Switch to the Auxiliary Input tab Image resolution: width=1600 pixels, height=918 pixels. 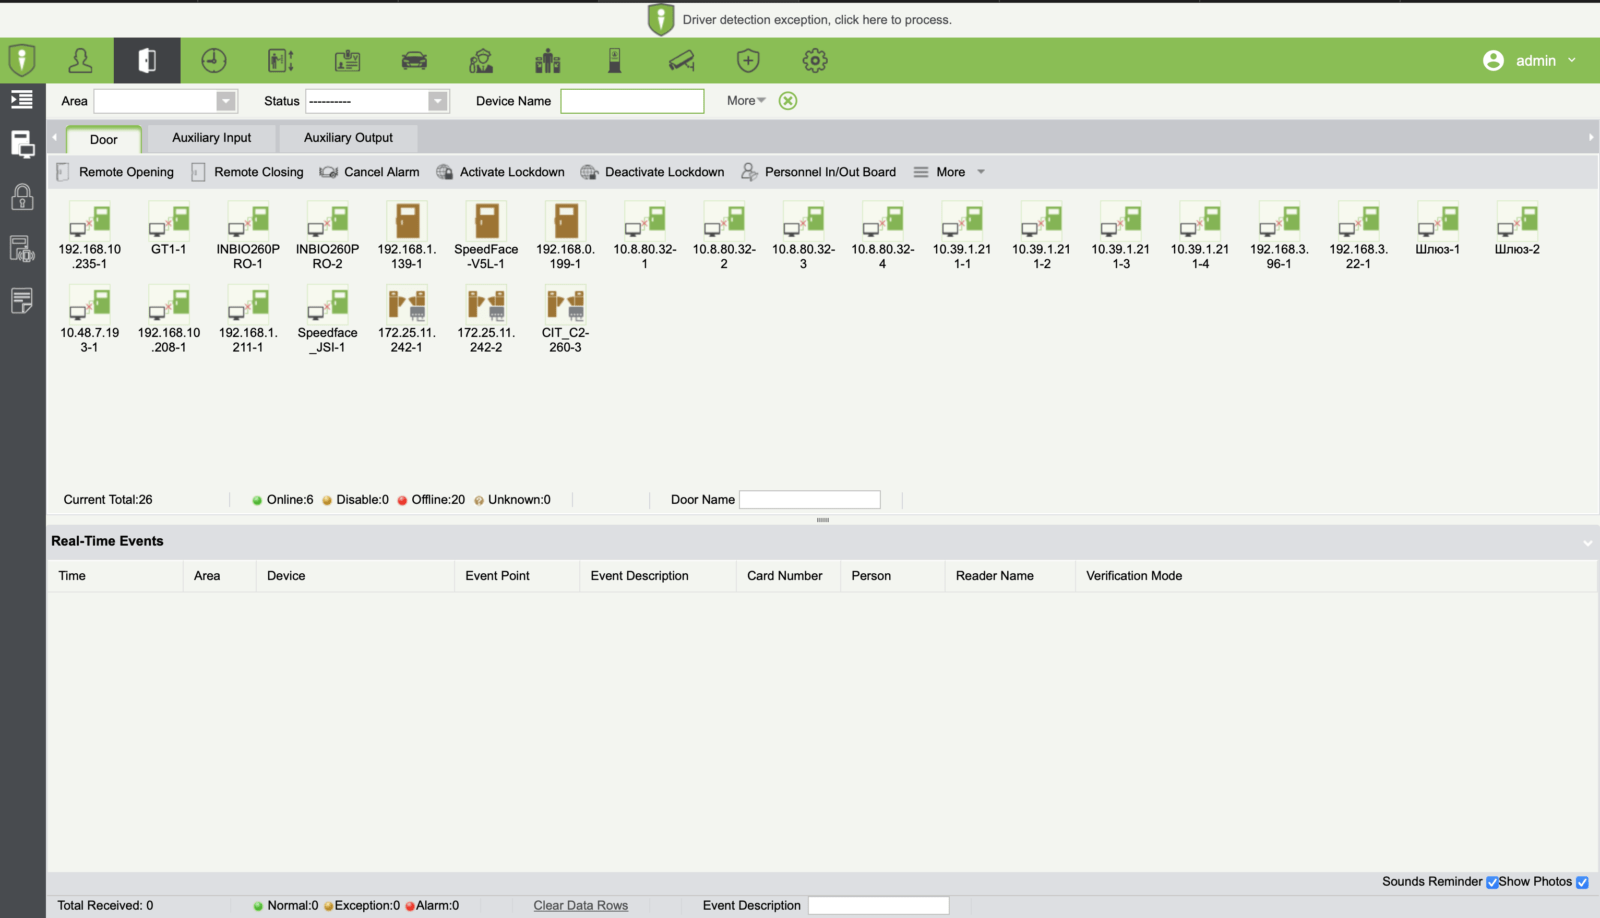coord(211,138)
